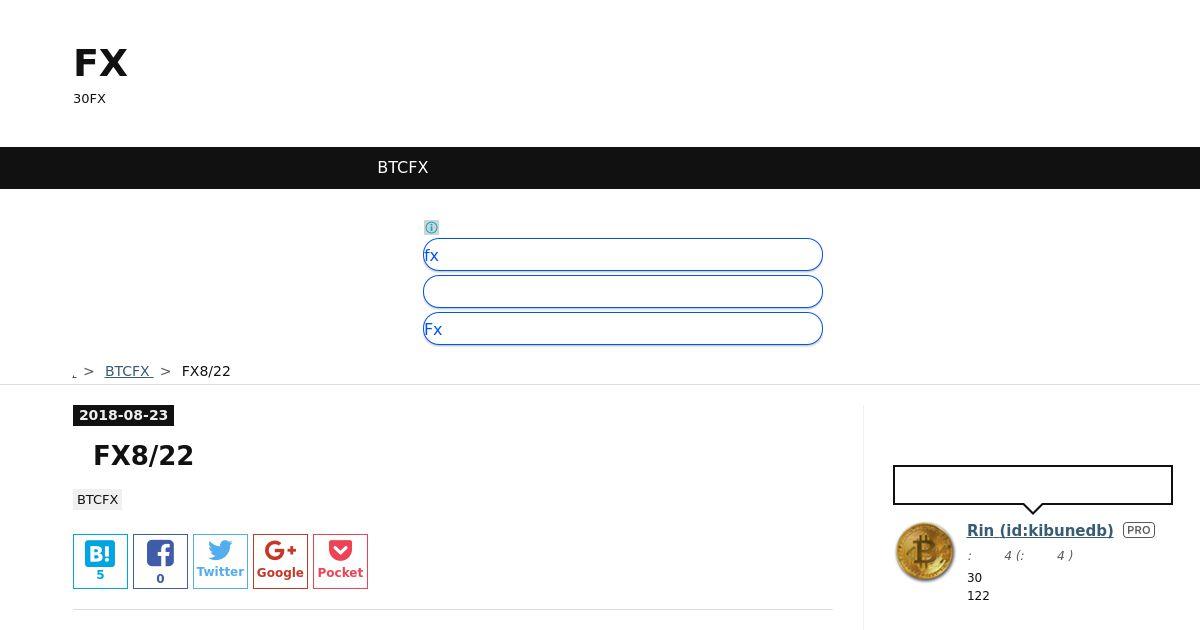Share the post on Facebook
Viewport: 1200px width, 630px height.
coord(160,561)
